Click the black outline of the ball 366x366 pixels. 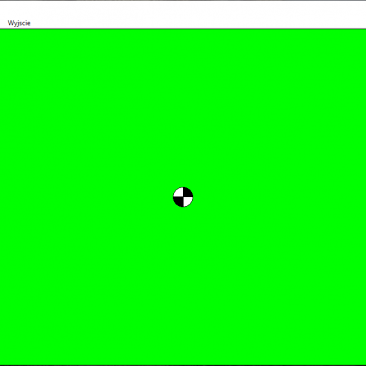tap(183, 187)
